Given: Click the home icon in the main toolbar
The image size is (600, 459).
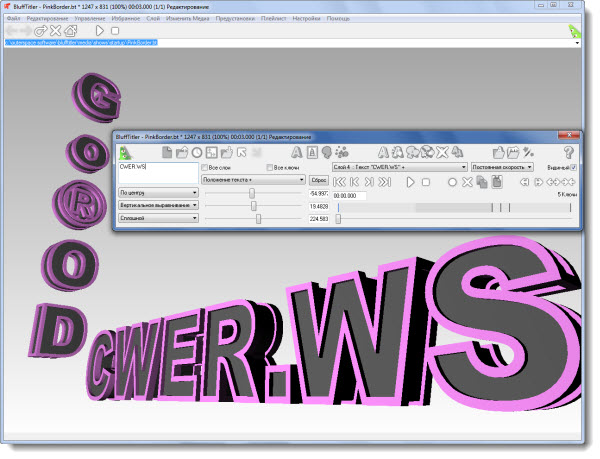Looking at the screenshot, I should point(72,31).
